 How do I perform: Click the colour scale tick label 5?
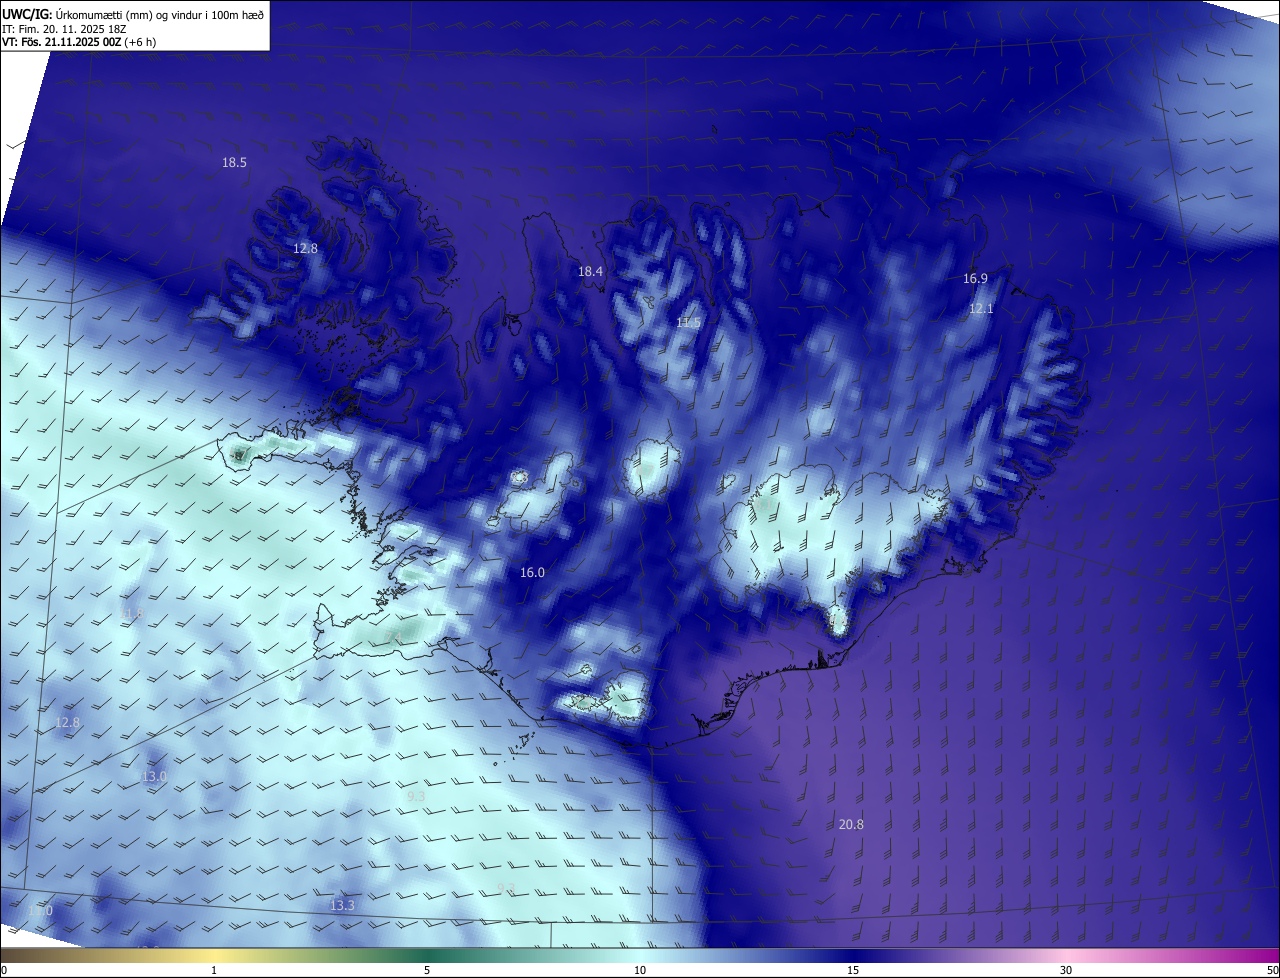click(427, 970)
